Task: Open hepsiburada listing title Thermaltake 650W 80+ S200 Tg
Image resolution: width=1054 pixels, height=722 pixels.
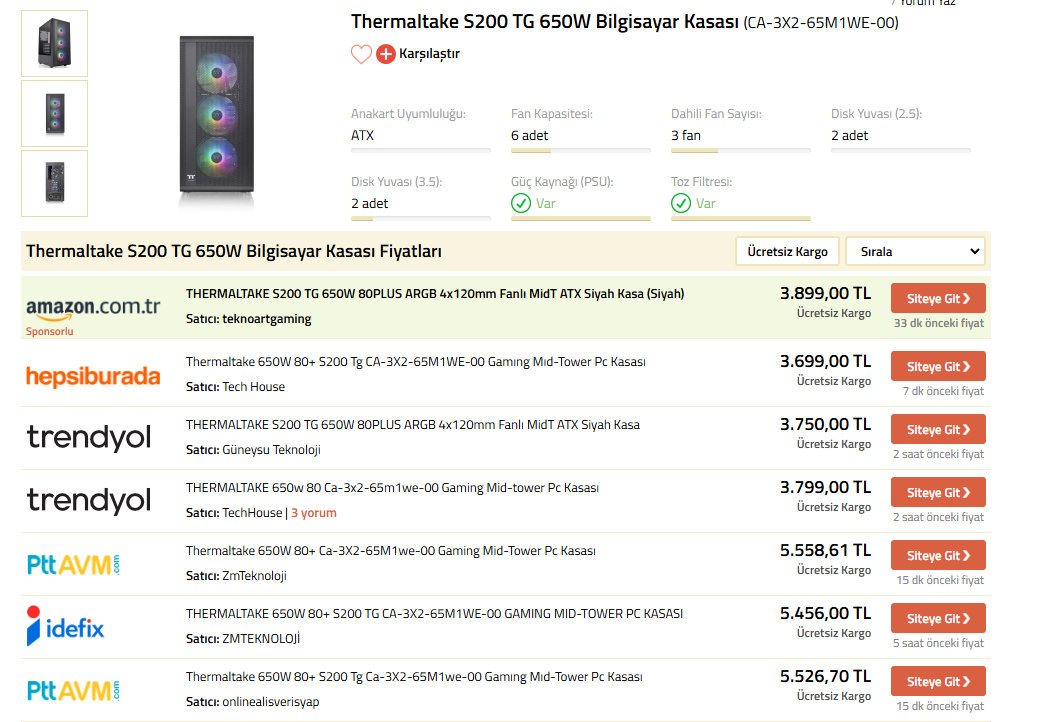Action: pyautogui.click(x=415, y=362)
